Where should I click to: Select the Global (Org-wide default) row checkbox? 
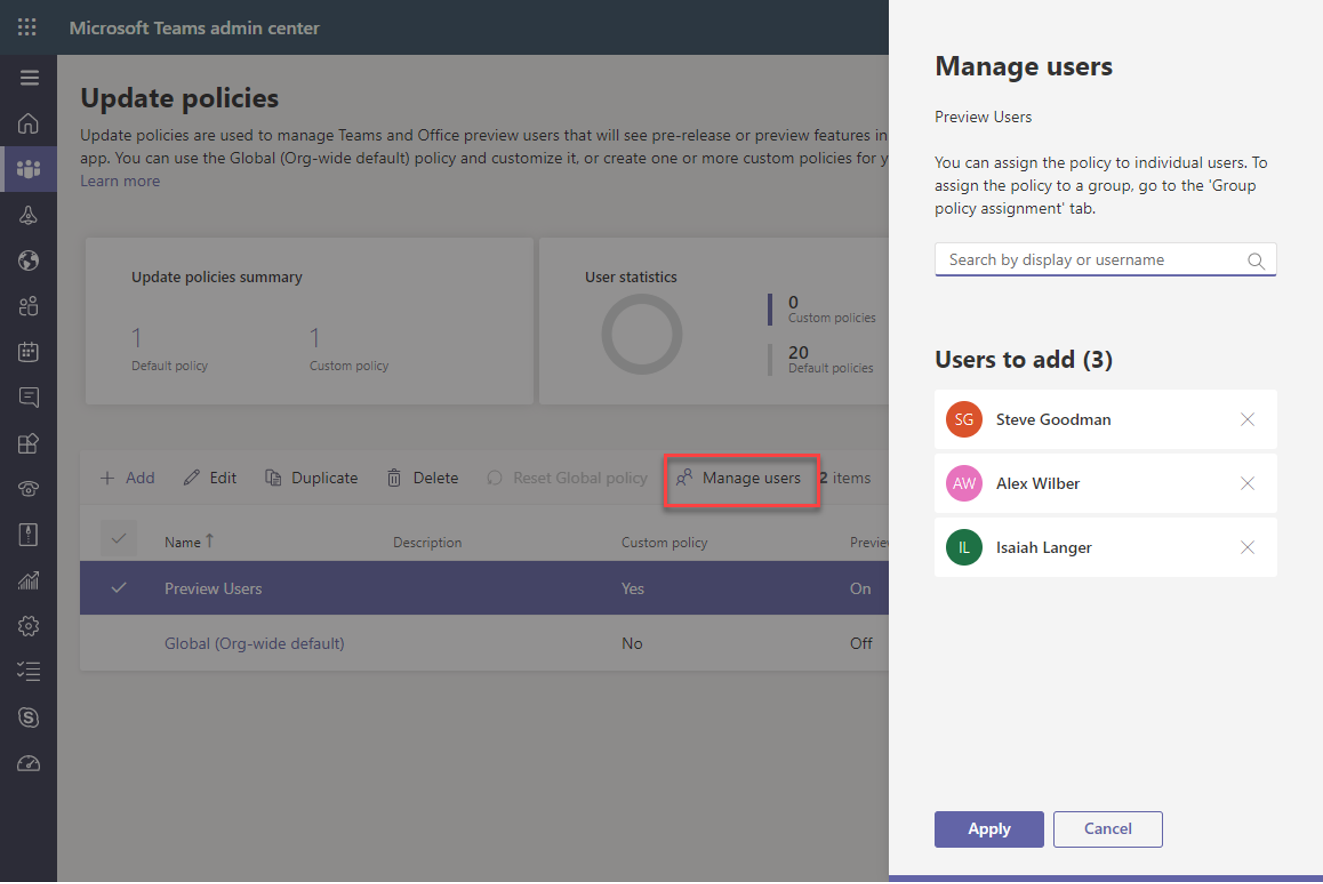point(119,643)
